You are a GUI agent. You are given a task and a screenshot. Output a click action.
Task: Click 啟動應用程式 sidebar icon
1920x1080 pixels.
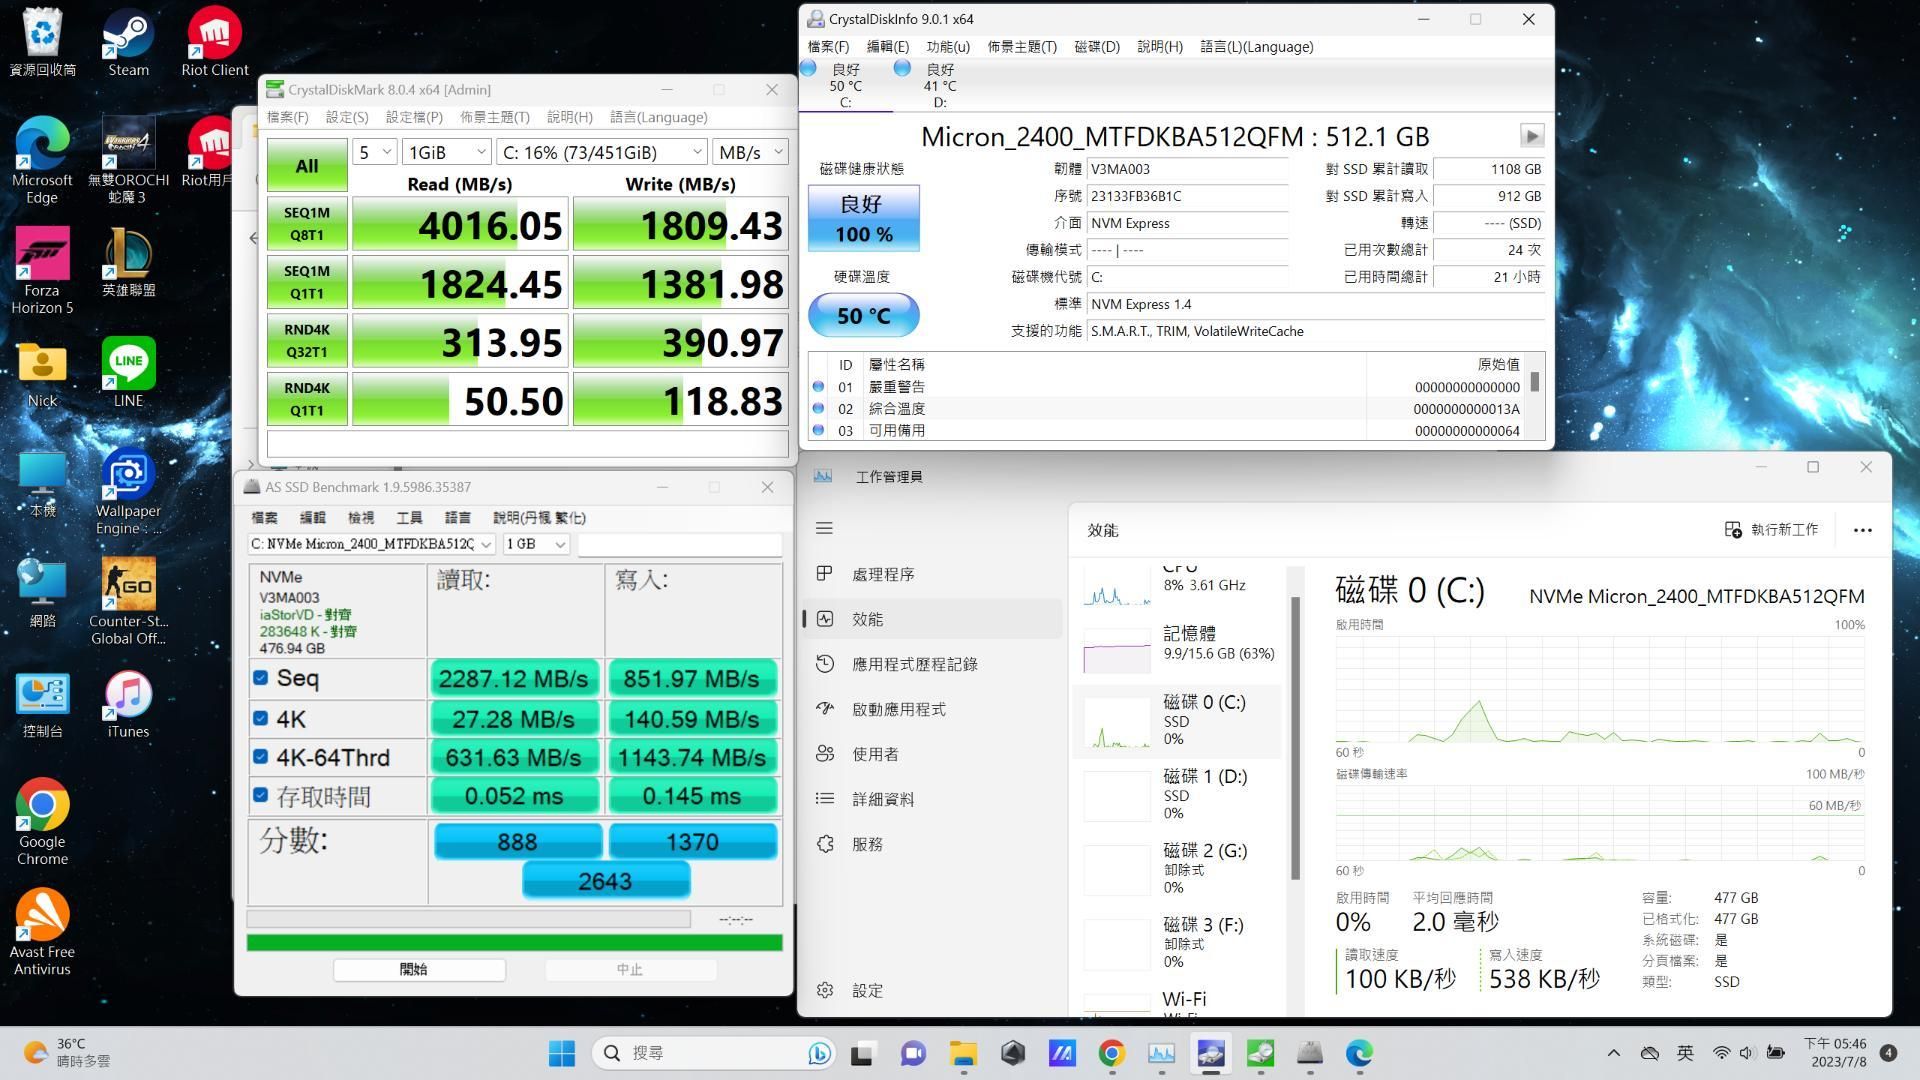click(825, 708)
